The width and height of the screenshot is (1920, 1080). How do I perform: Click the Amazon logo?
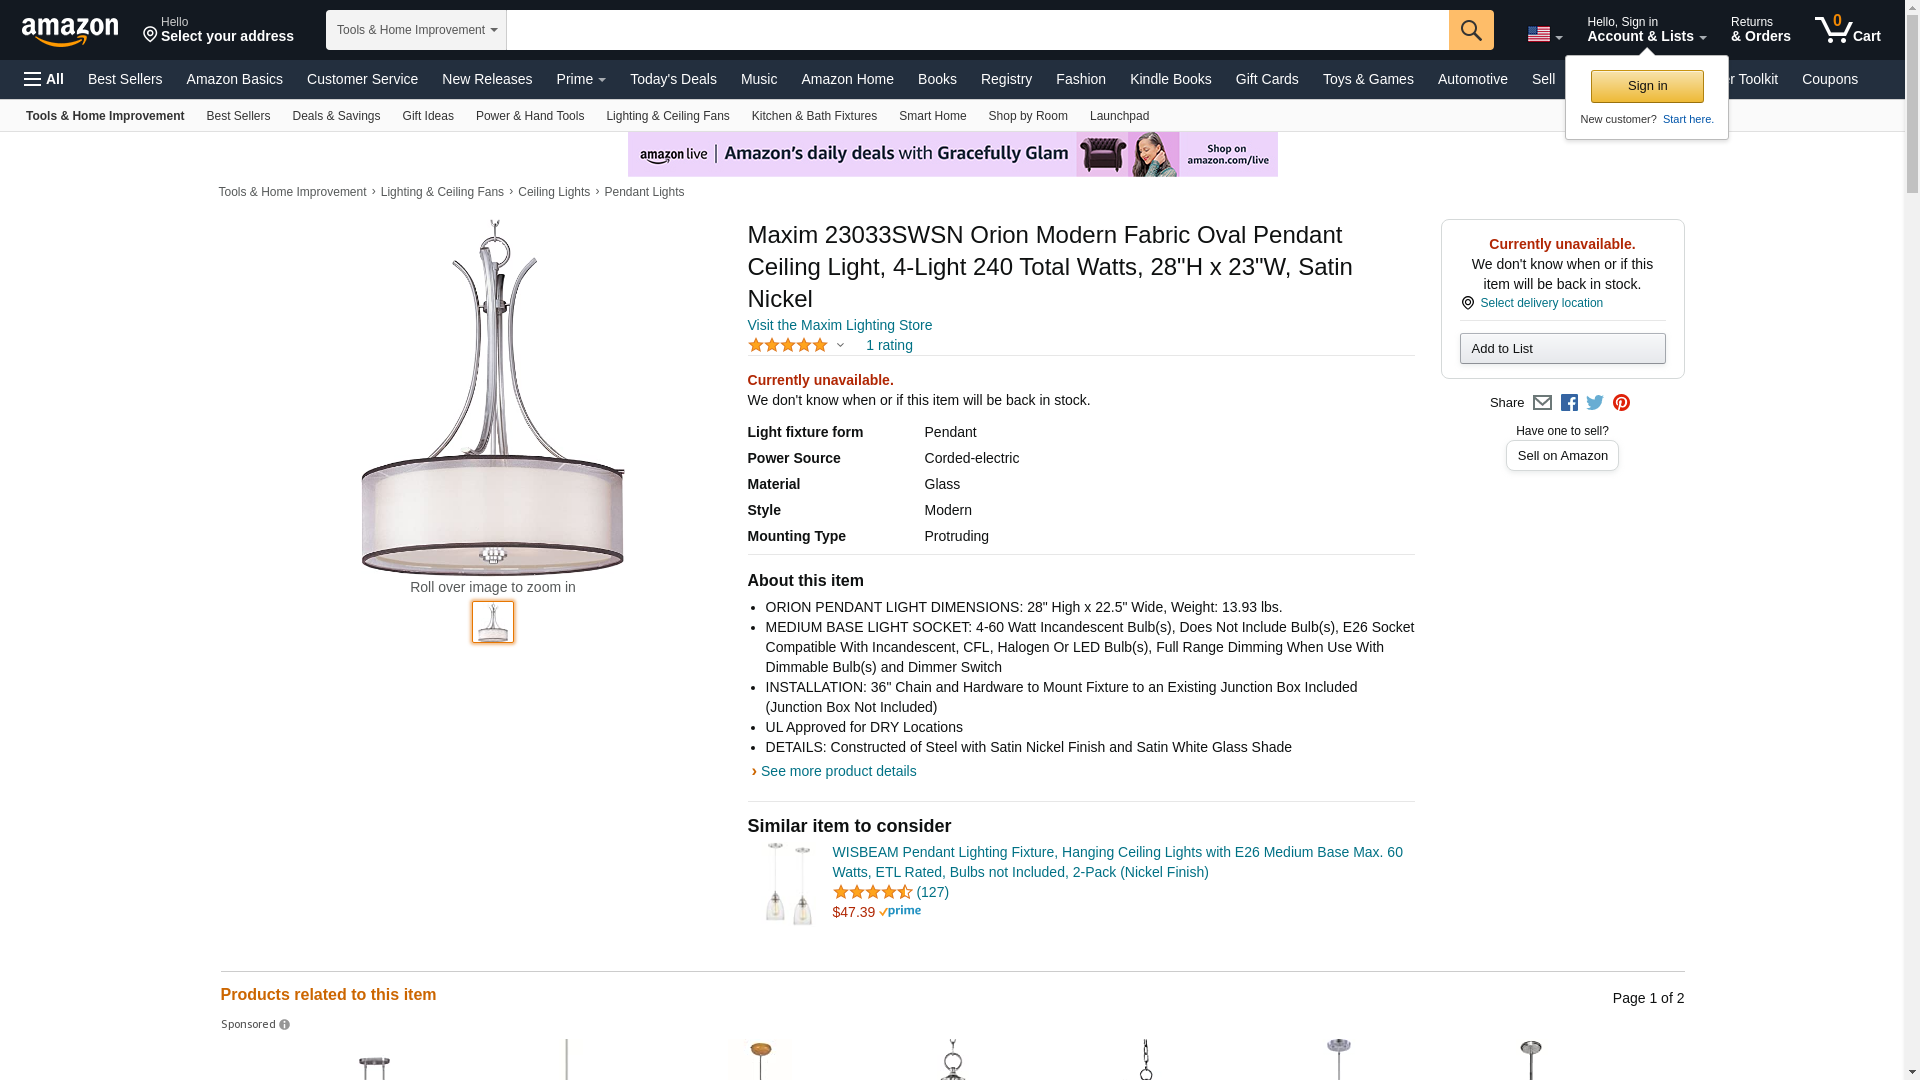70,31
